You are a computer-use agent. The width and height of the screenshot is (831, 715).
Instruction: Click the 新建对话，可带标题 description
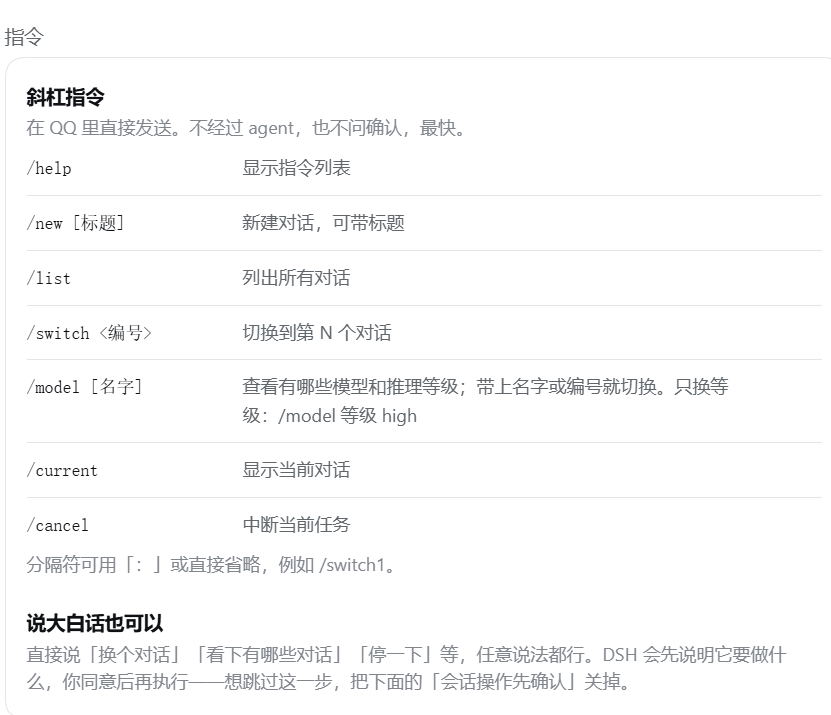pyautogui.click(x=323, y=223)
